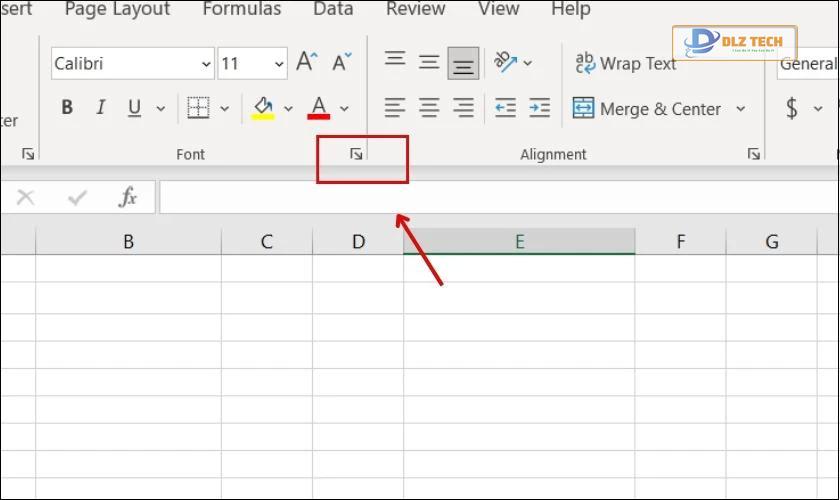Select column C header
Viewport: 840px width, 500px height.
pos(267,242)
